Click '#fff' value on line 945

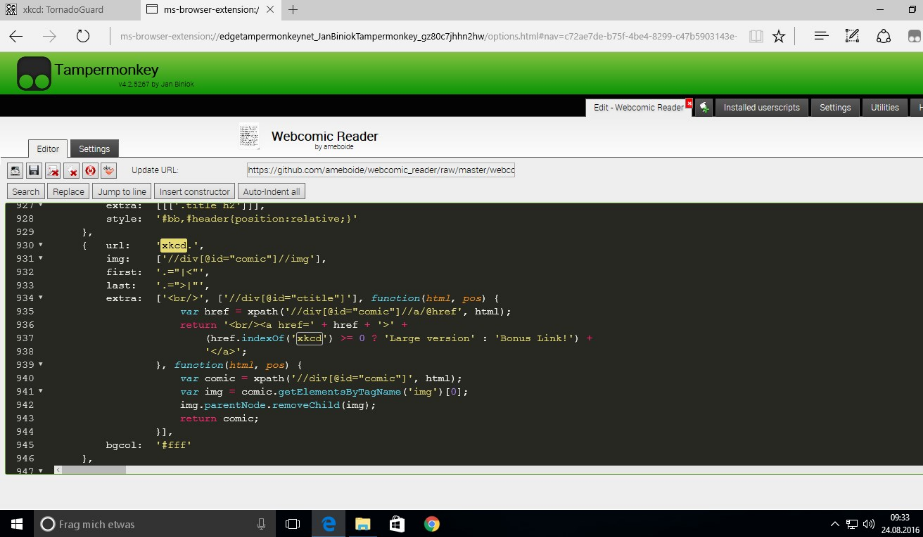click(174, 445)
